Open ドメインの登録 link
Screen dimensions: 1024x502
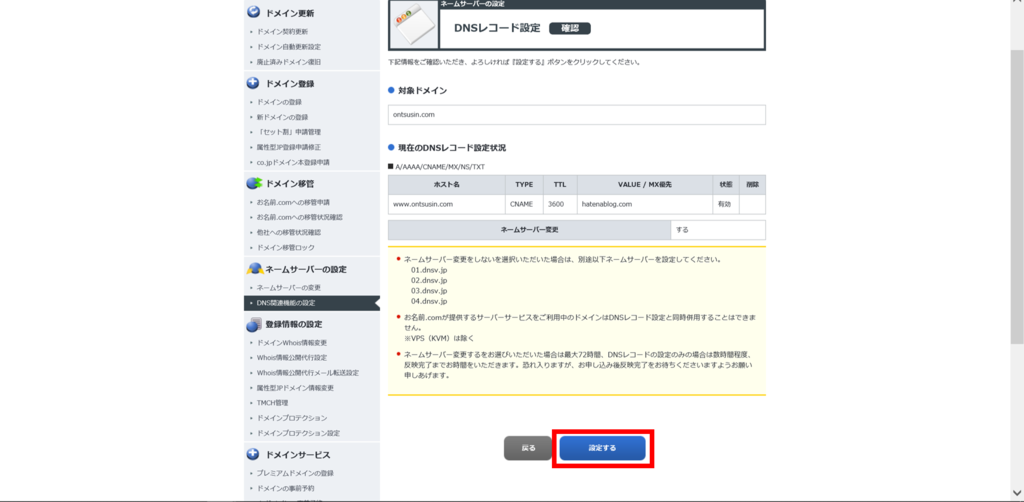point(279,102)
